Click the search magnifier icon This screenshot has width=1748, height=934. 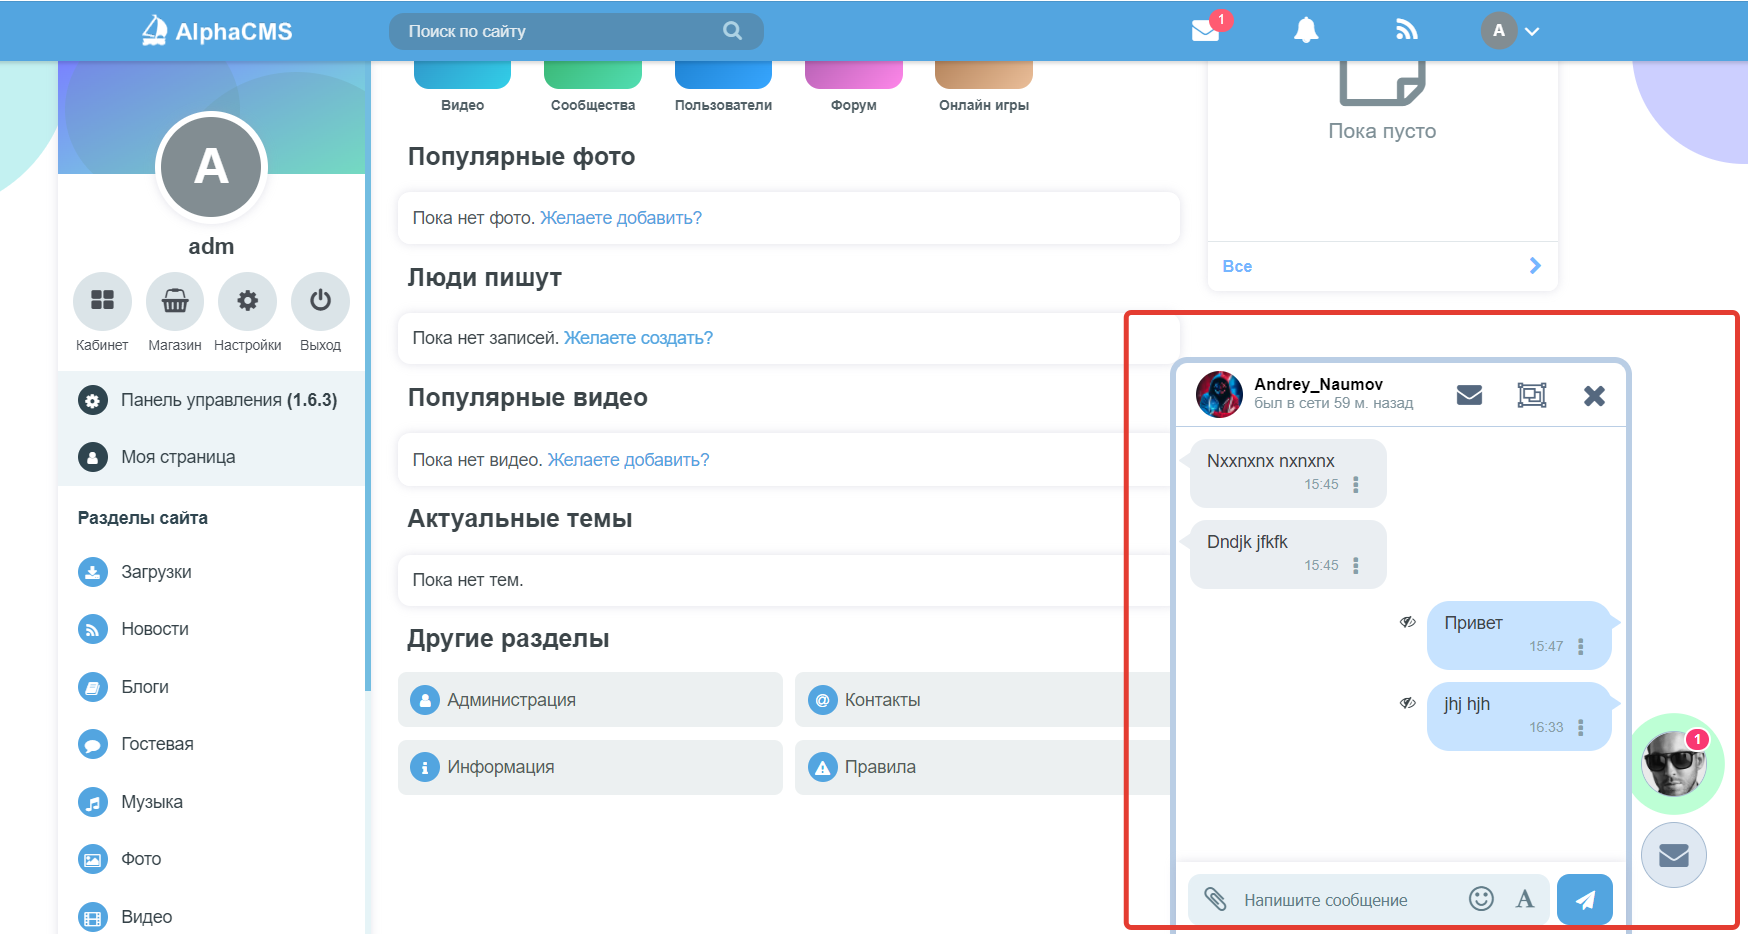tap(733, 31)
